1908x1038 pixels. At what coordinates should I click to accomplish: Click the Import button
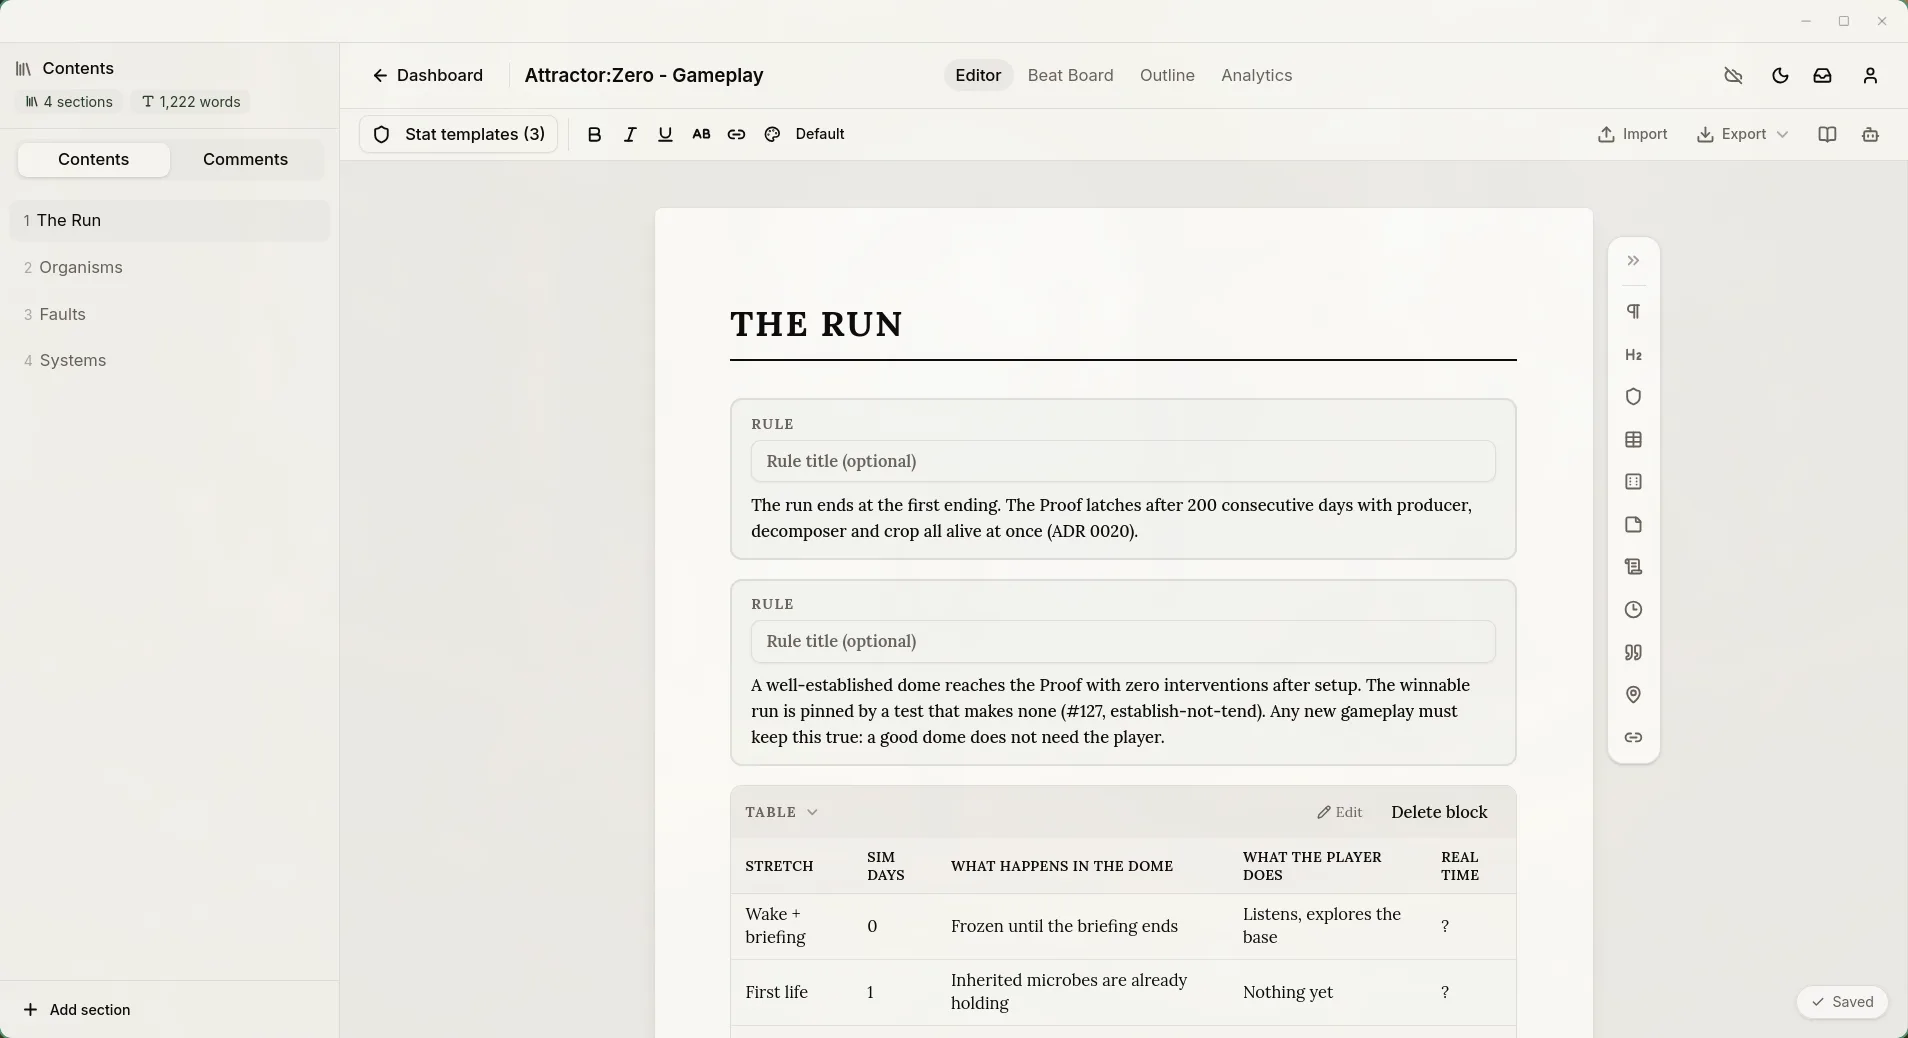pos(1632,134)
